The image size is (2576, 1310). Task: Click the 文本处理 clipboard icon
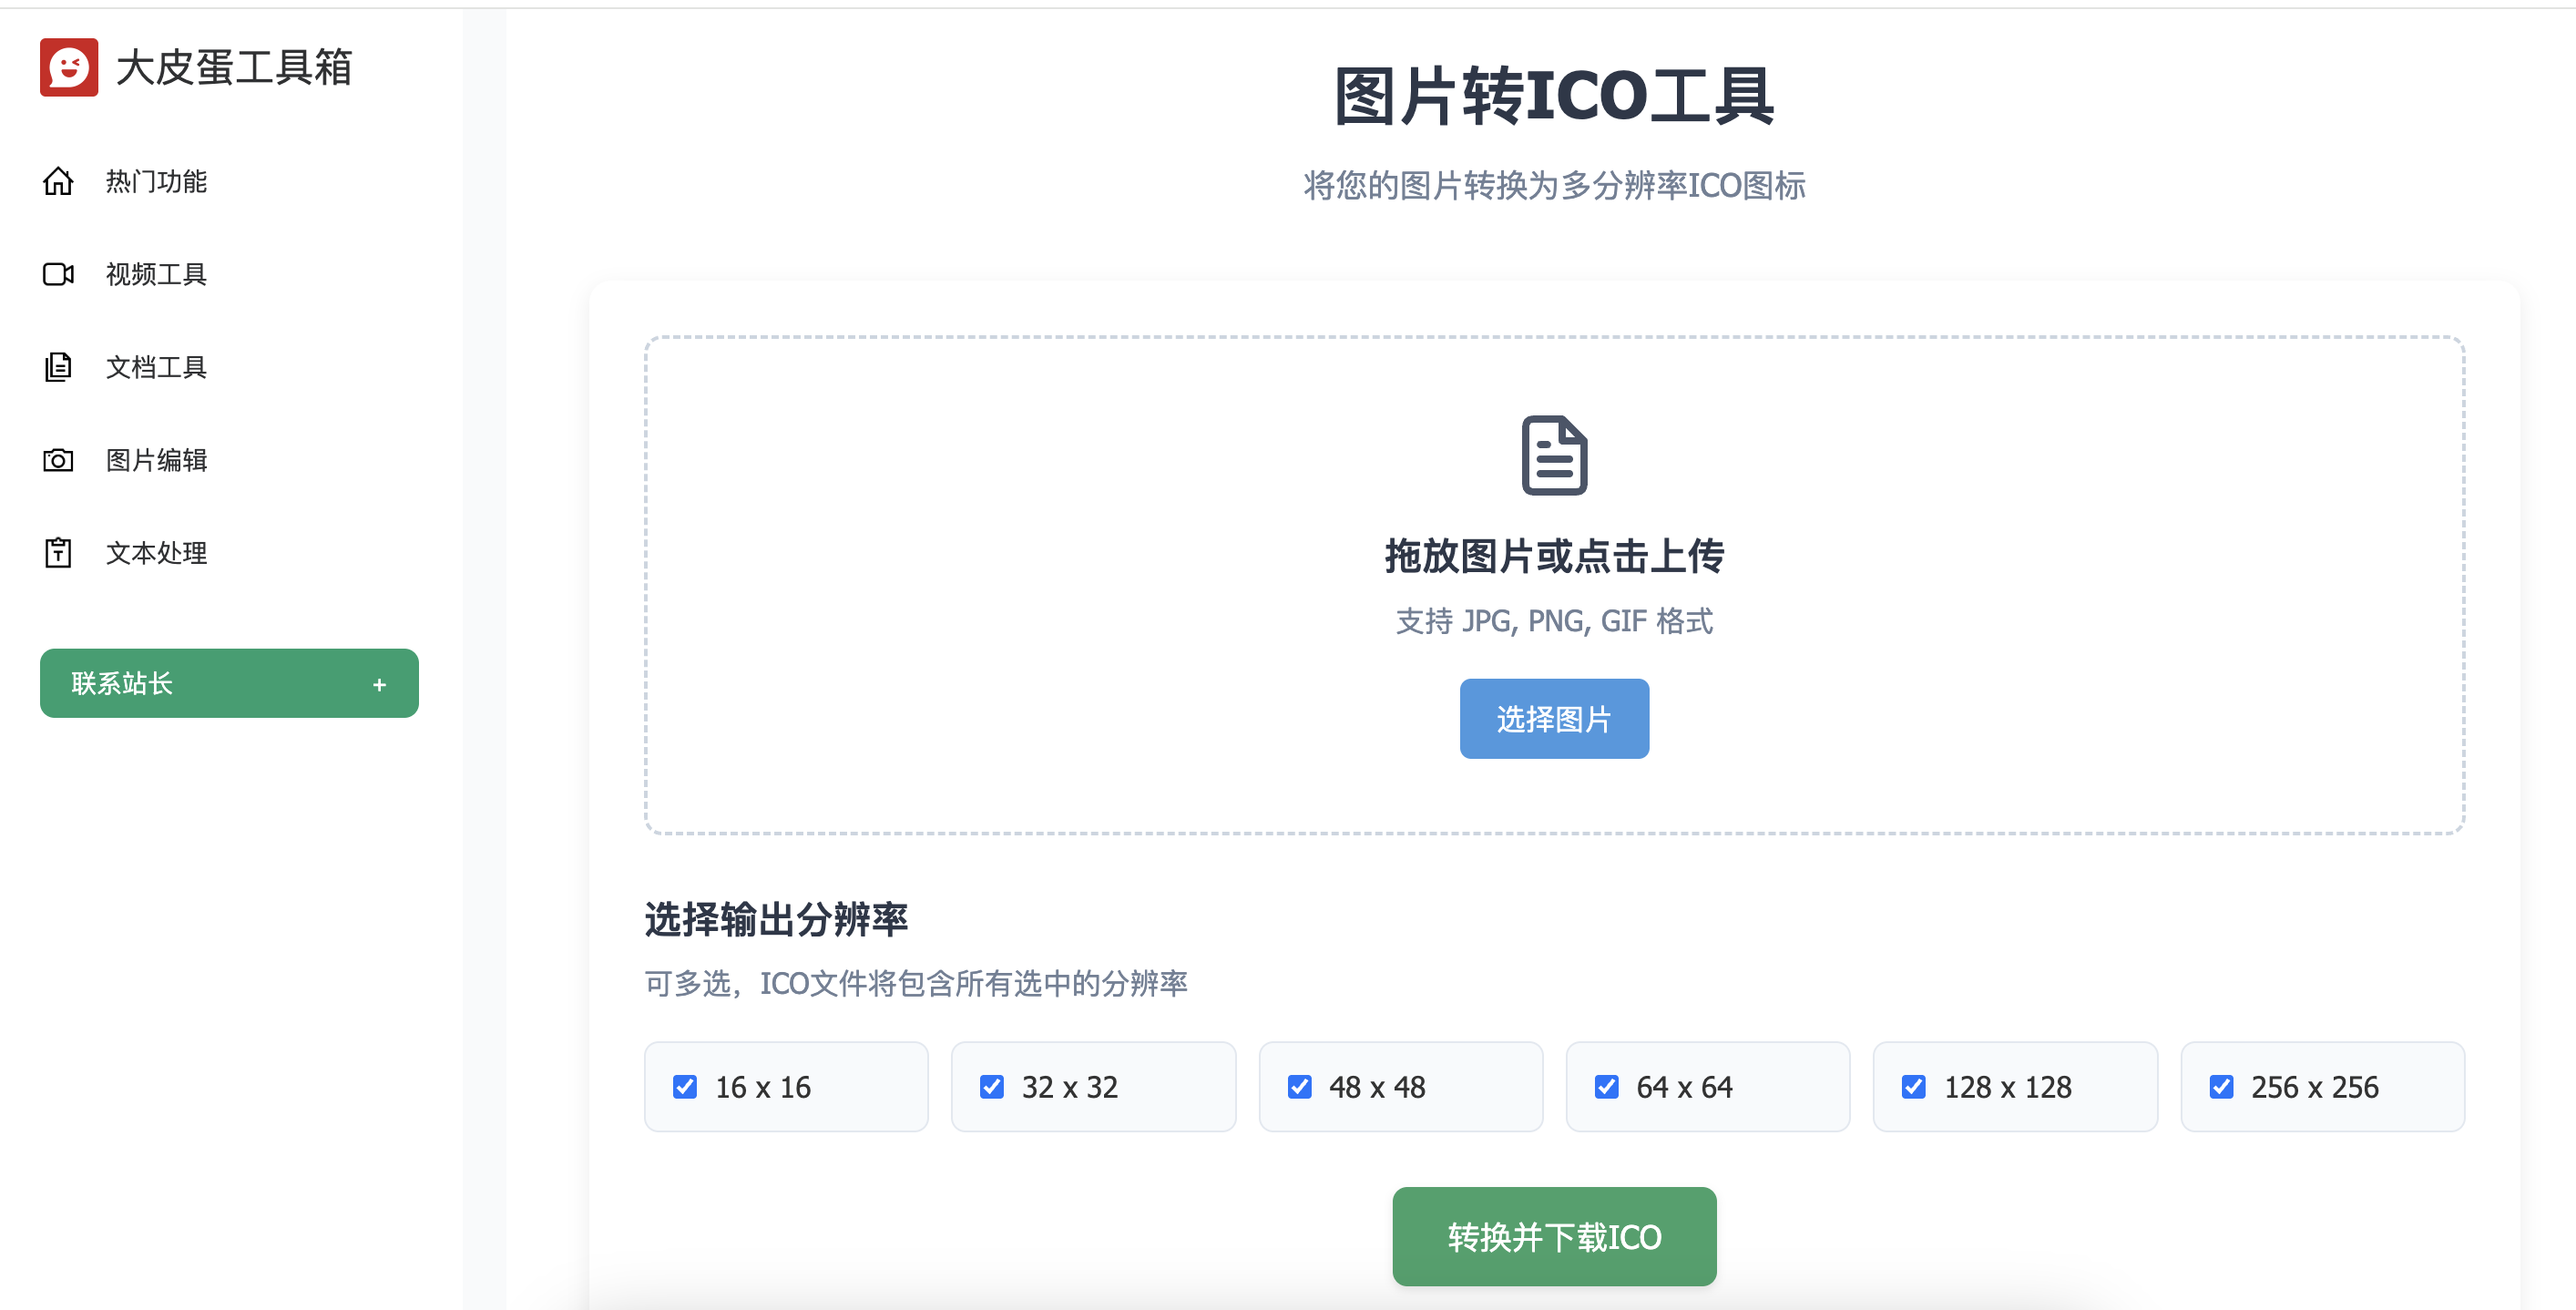(59, 552)
